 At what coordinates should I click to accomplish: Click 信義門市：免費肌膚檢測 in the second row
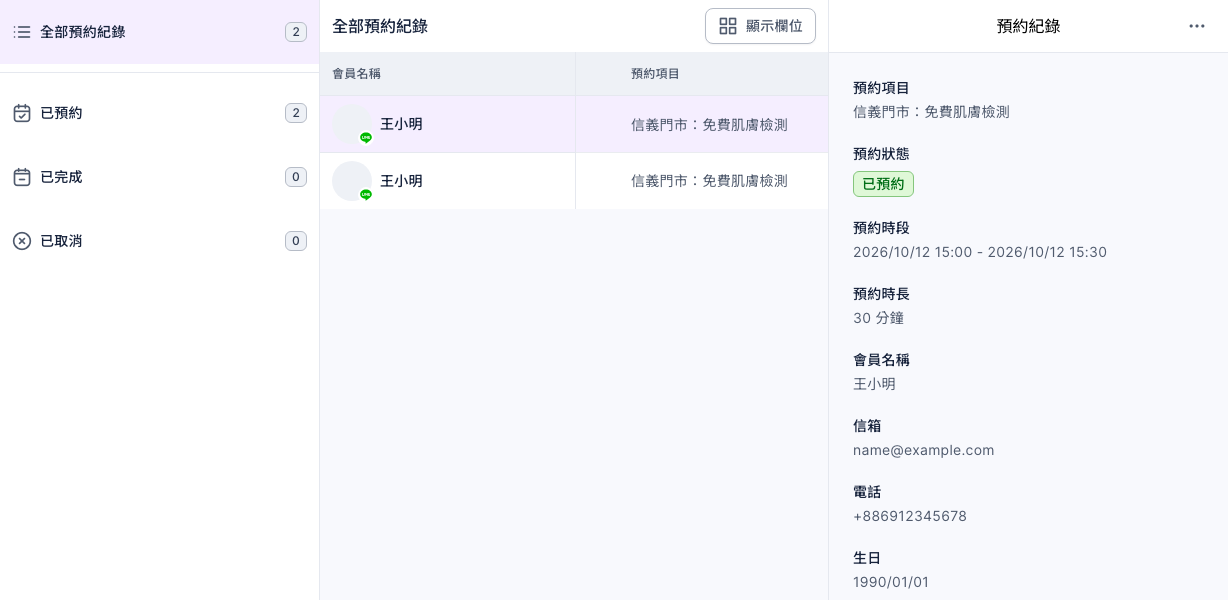pyautogui.click(x=709, y=181)
